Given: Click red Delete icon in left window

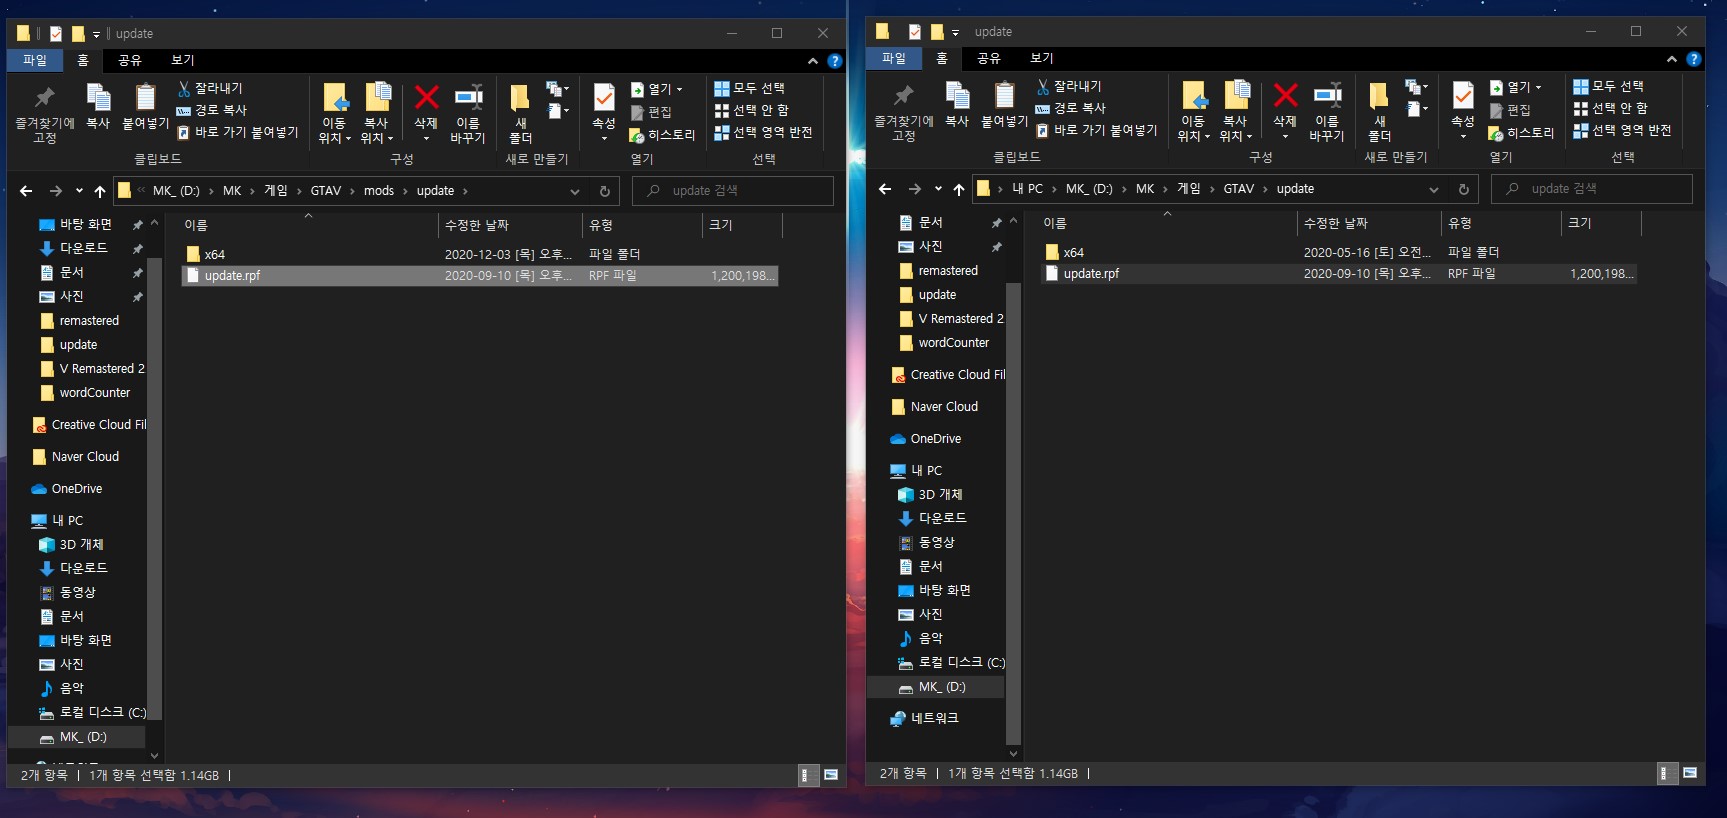Looking at the screenshot, I should click(x=426, y=98).
